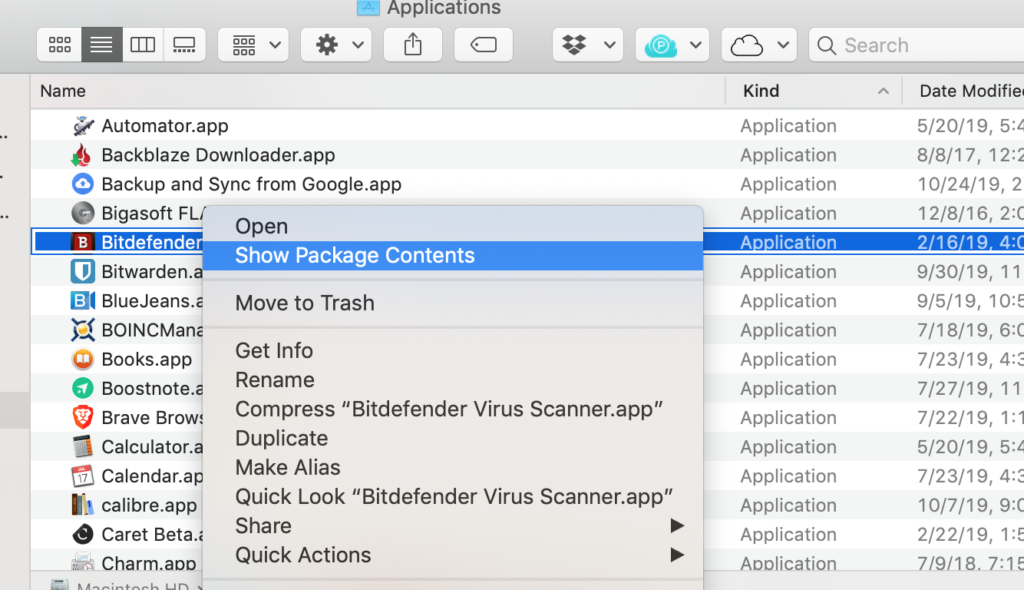Select the Calendar app icon
Image resolution: width=1024 pixels, height=590 pixels.
[83, 476]
